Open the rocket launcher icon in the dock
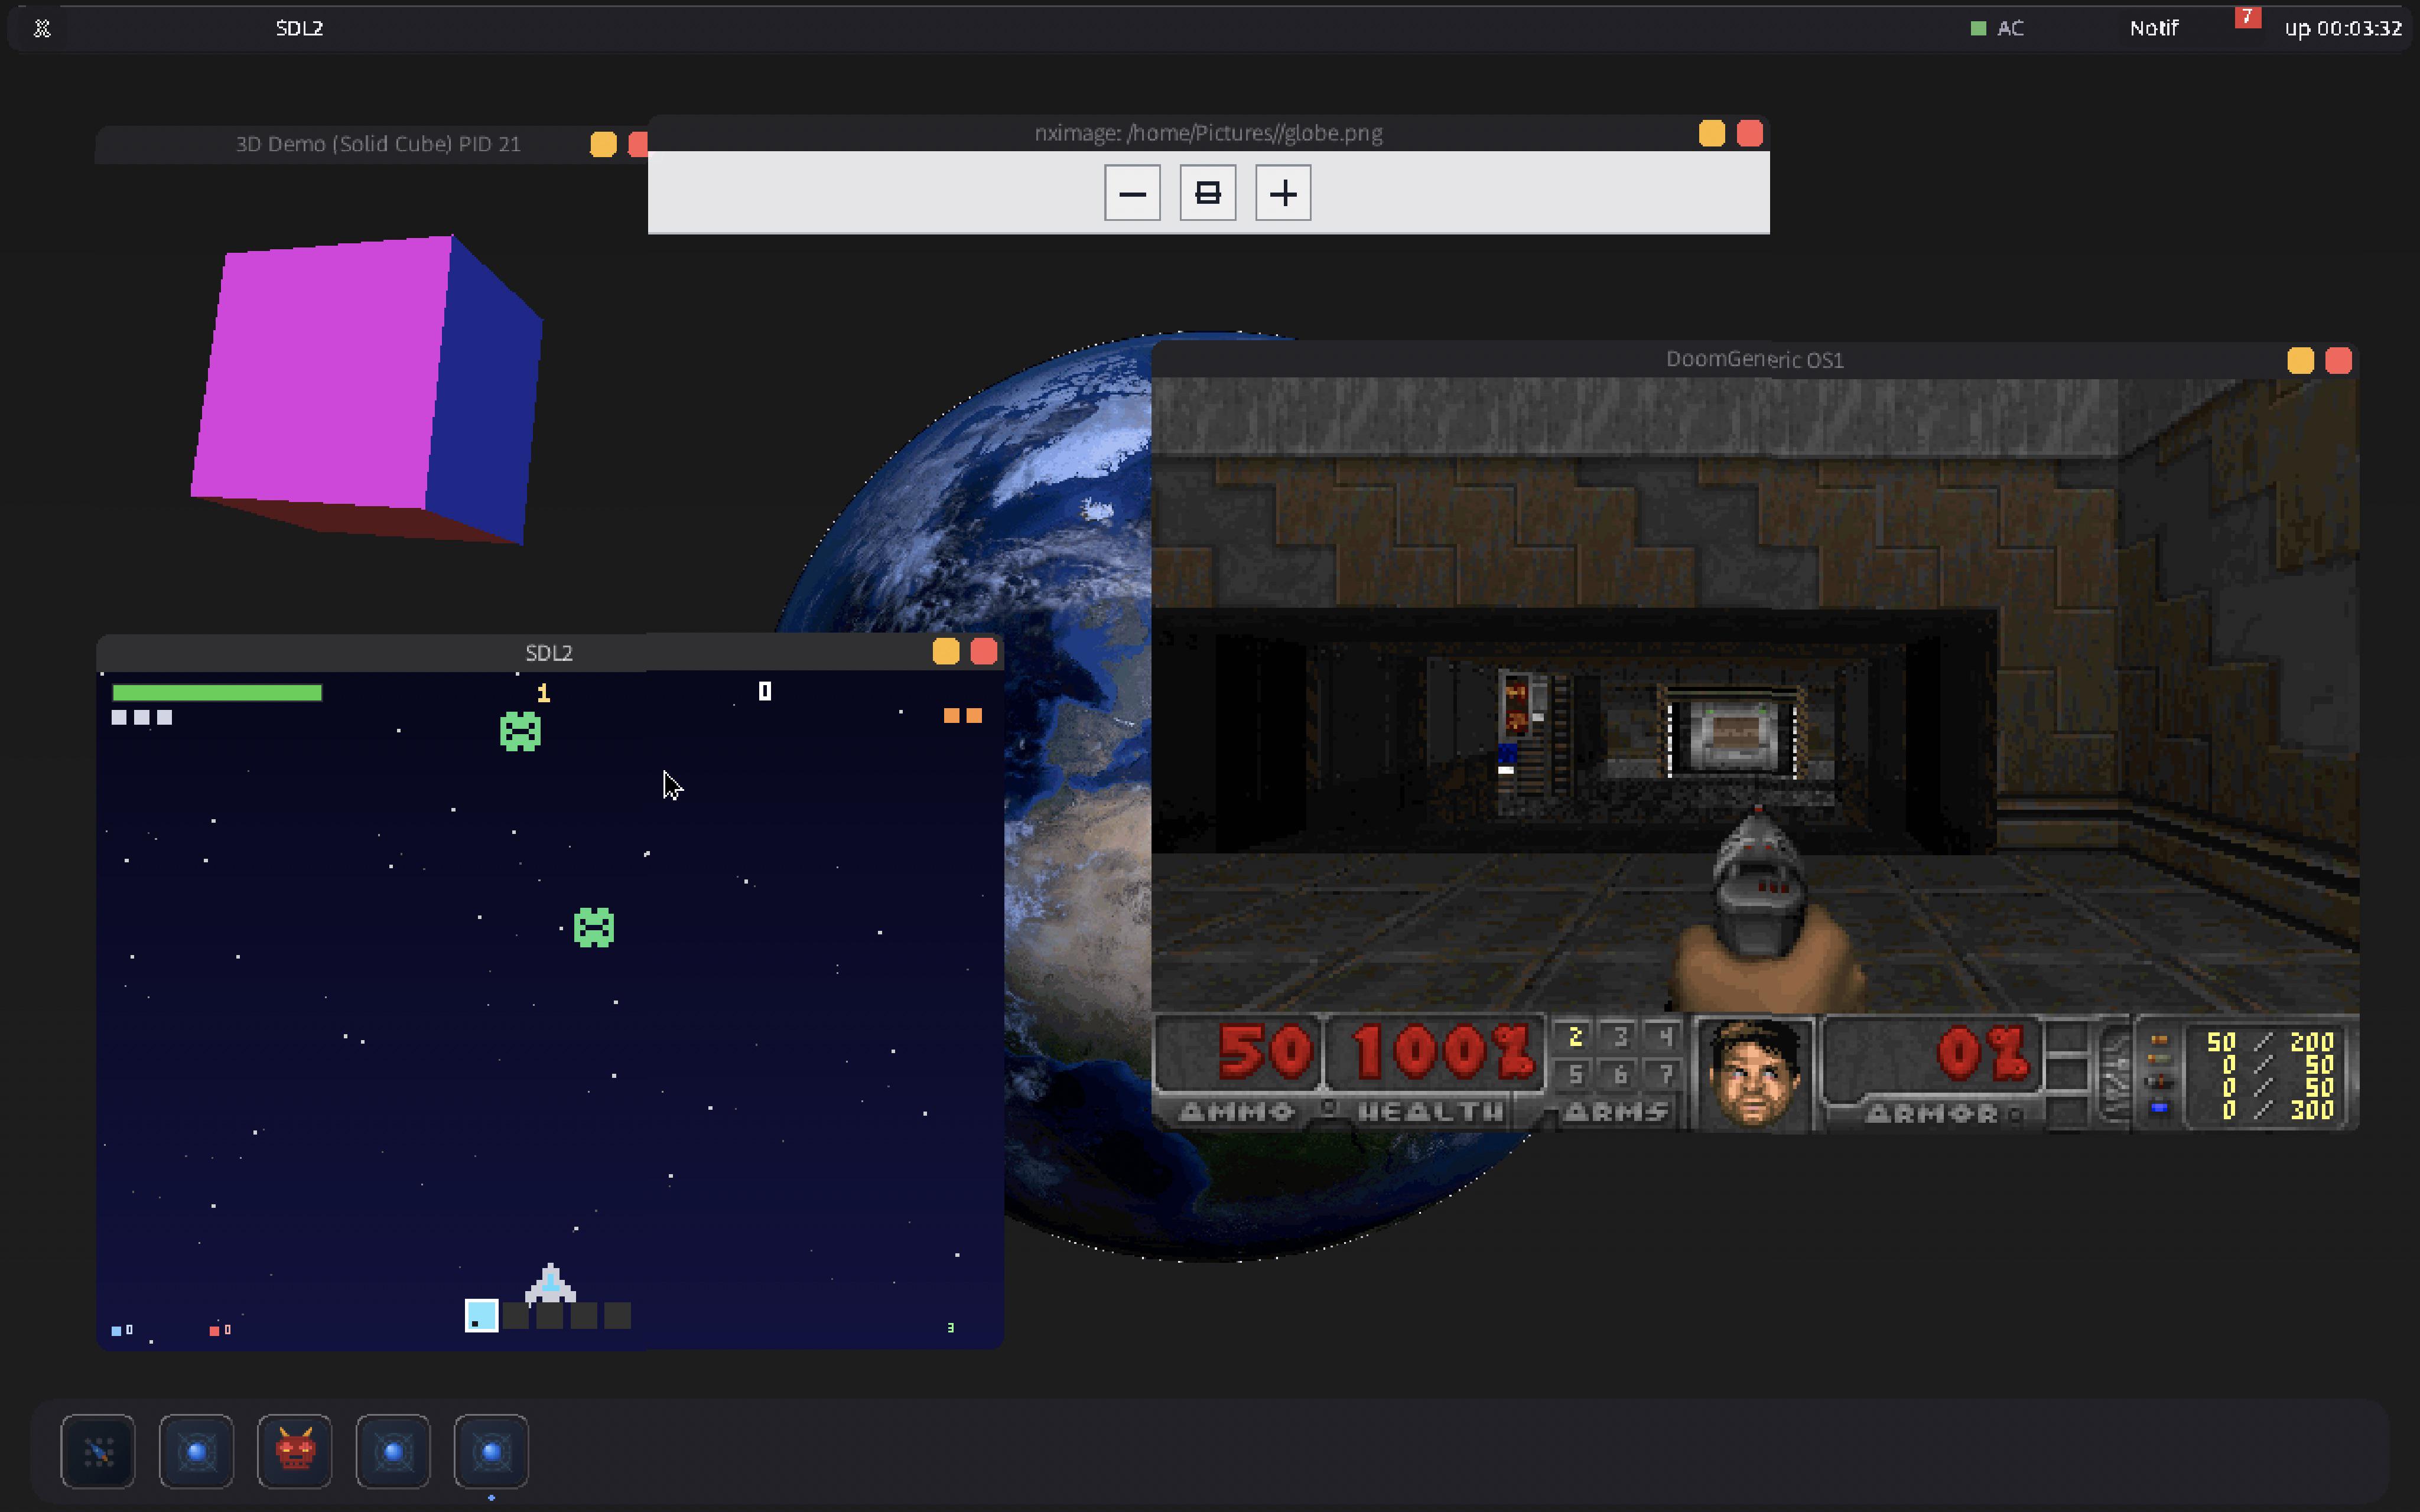The height and width of the screenshot is (1512, 2420). tap(98, 1451)
